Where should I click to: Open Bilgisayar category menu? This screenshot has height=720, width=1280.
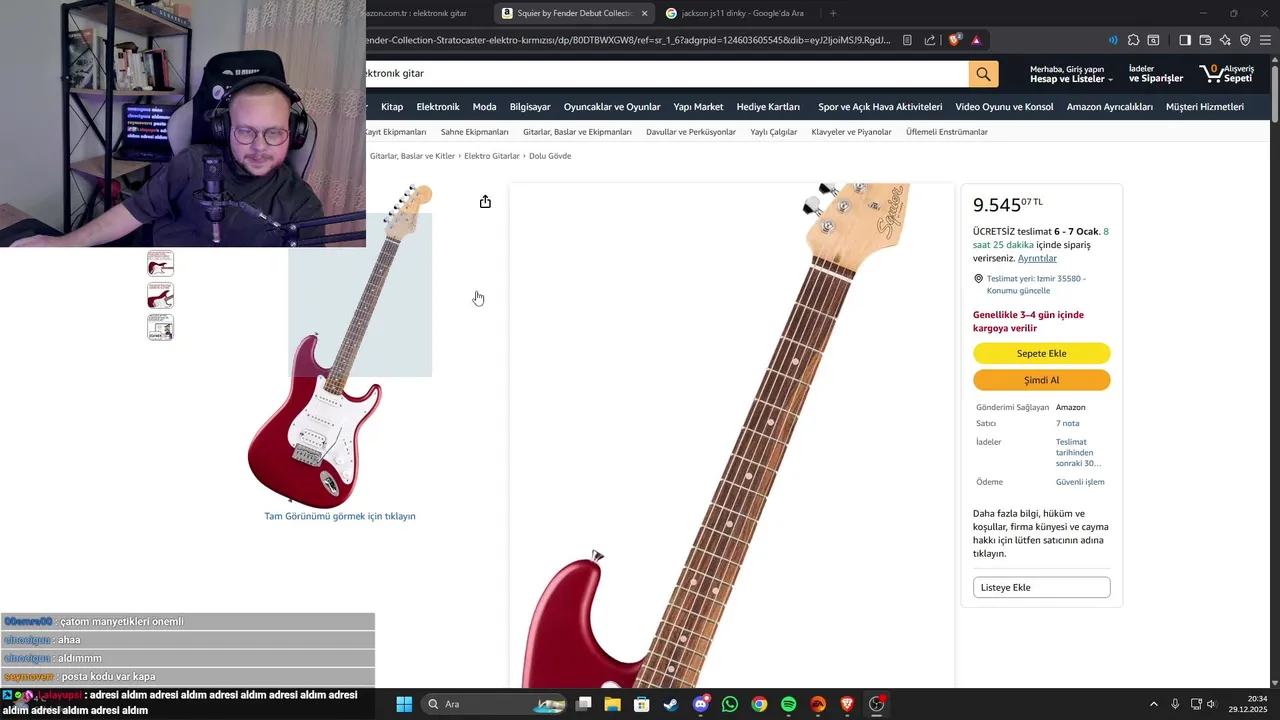pos(530,107)
